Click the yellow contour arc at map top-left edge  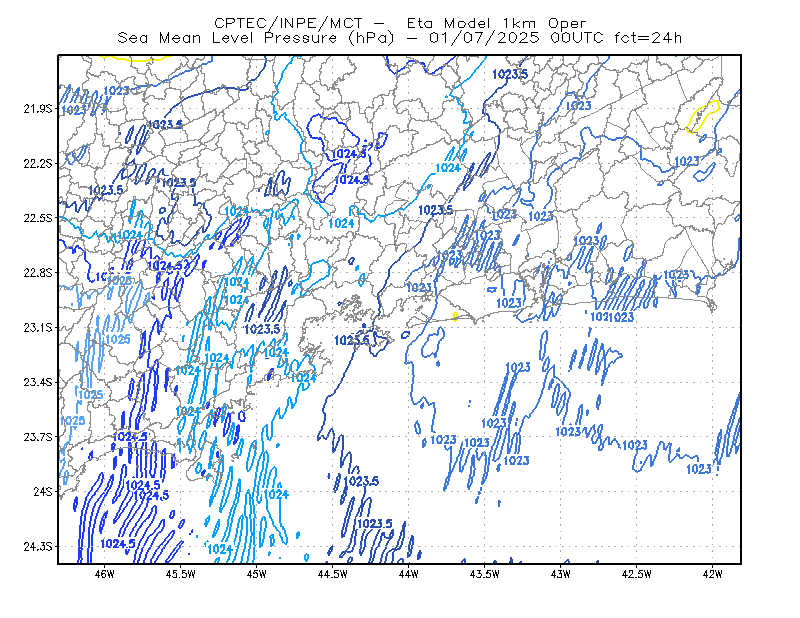(137, 58)
